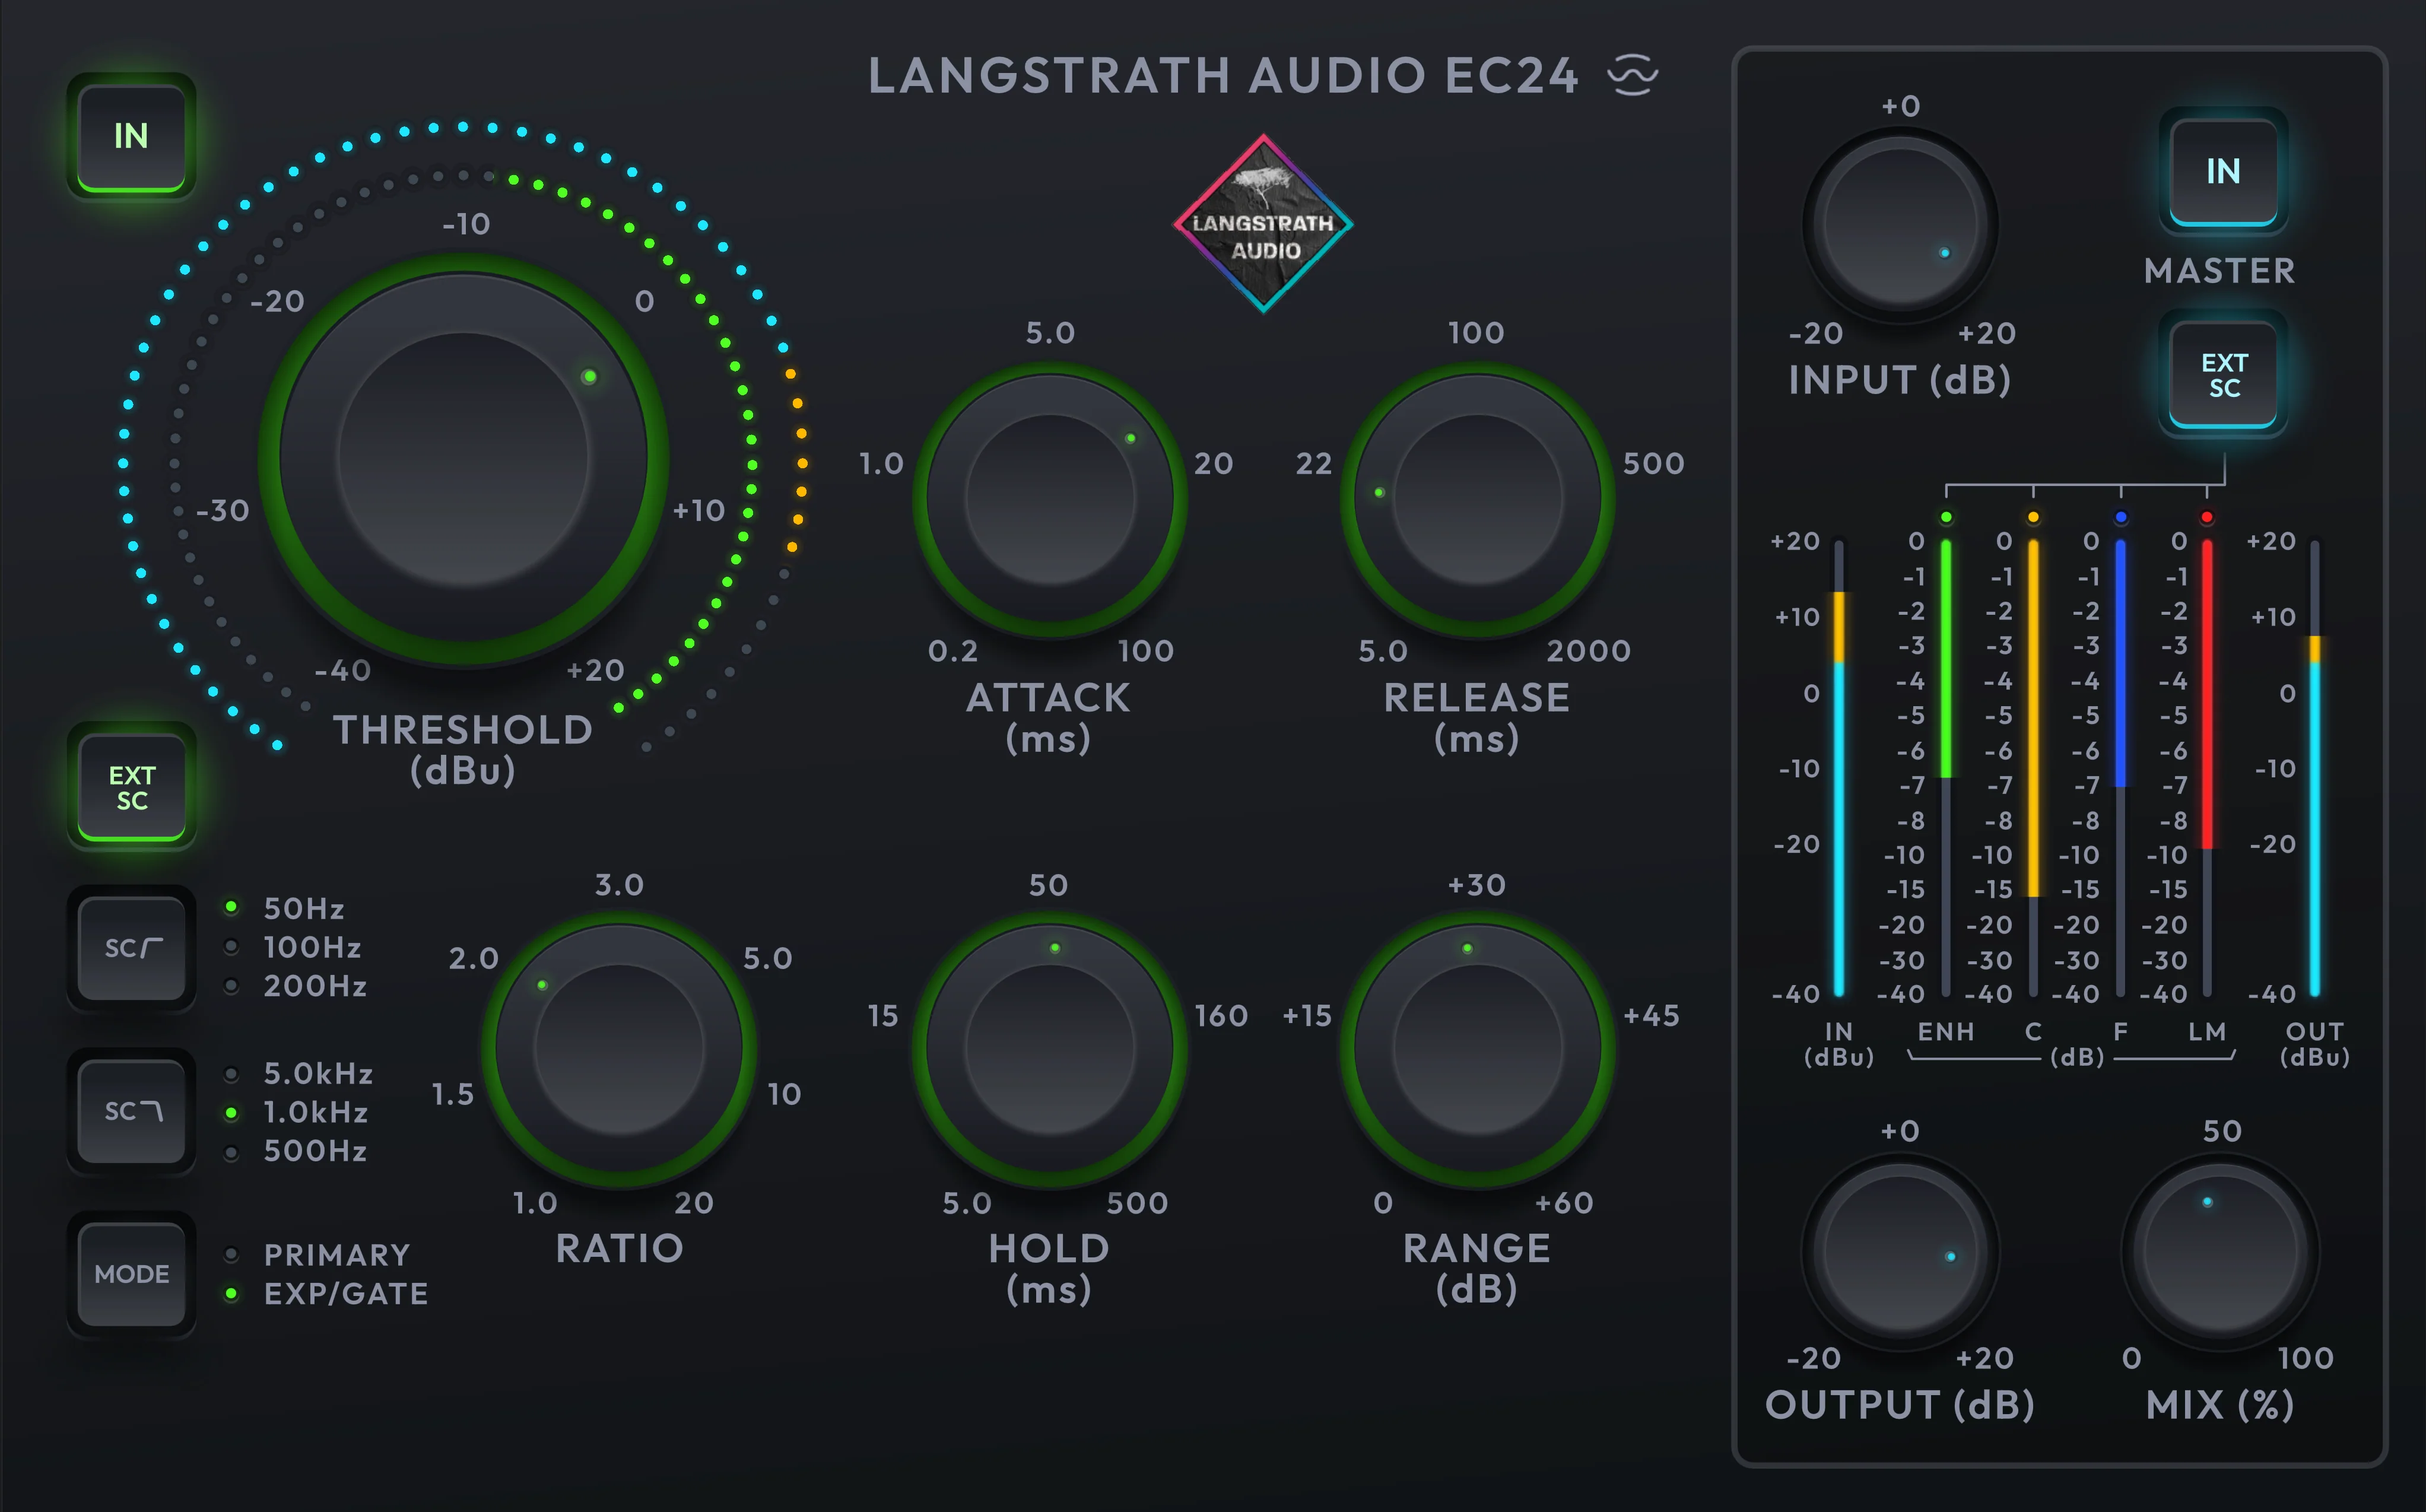
Task: Click the MASTER label
Action: pyautogui.click(x=2219, y=271)
